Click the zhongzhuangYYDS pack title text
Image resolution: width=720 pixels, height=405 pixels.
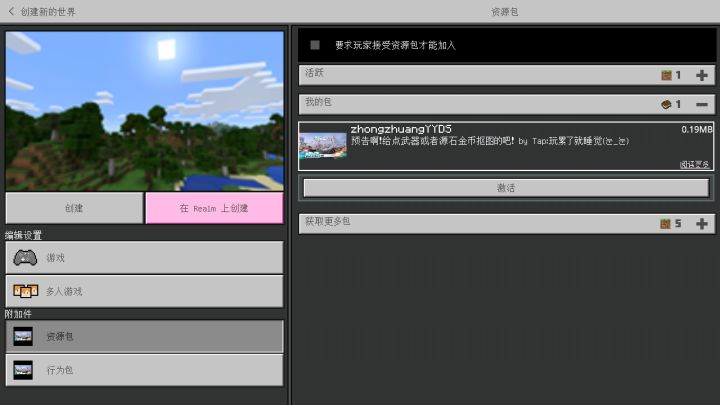click(x=401, y=129)
